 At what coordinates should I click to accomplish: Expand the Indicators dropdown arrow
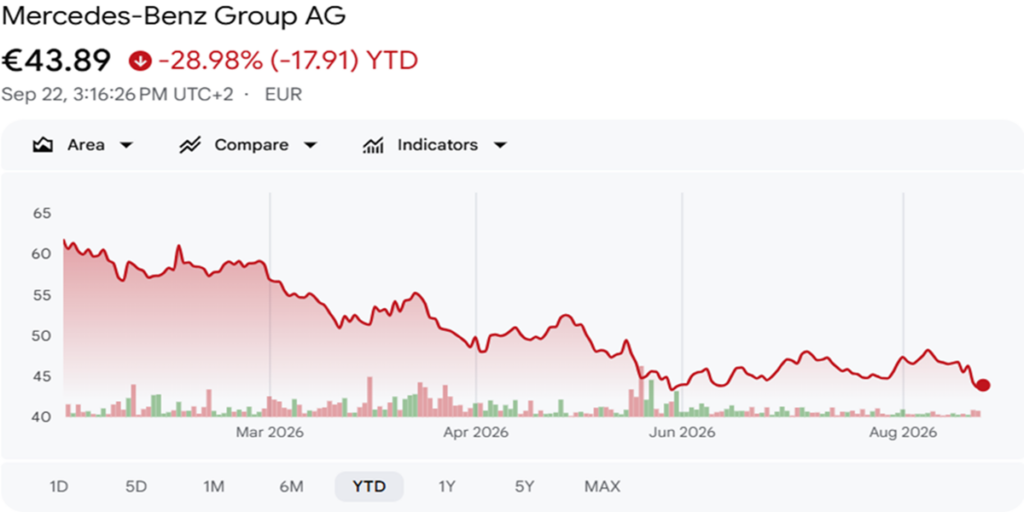(x=500, y=145)
